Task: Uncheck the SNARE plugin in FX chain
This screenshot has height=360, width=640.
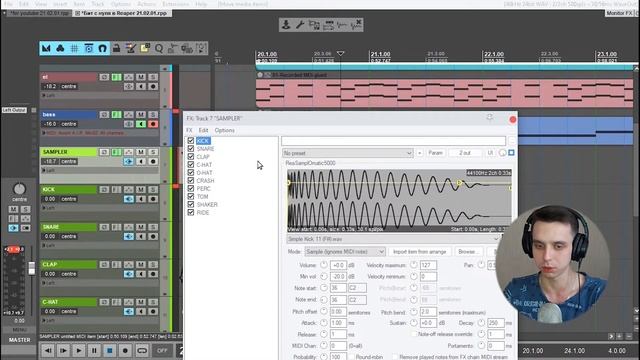Action: point(191,149)
